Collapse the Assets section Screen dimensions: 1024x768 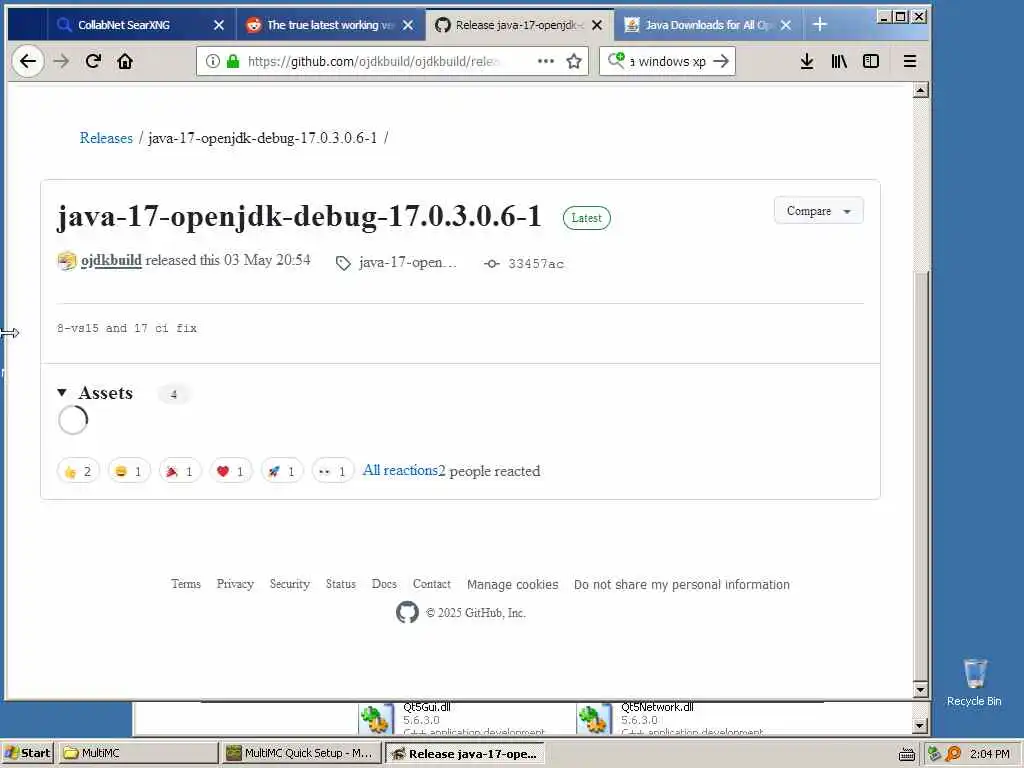point(95,393)
